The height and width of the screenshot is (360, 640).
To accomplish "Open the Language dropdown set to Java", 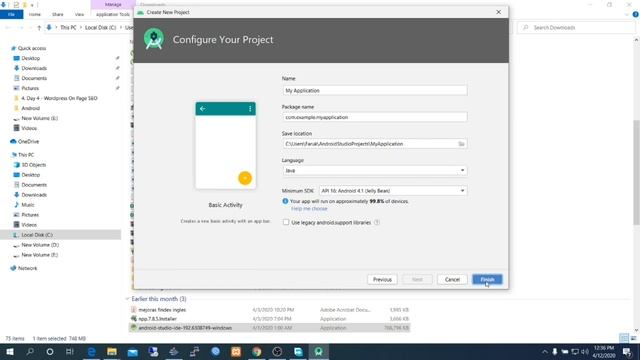I will [x=375, y=170].
